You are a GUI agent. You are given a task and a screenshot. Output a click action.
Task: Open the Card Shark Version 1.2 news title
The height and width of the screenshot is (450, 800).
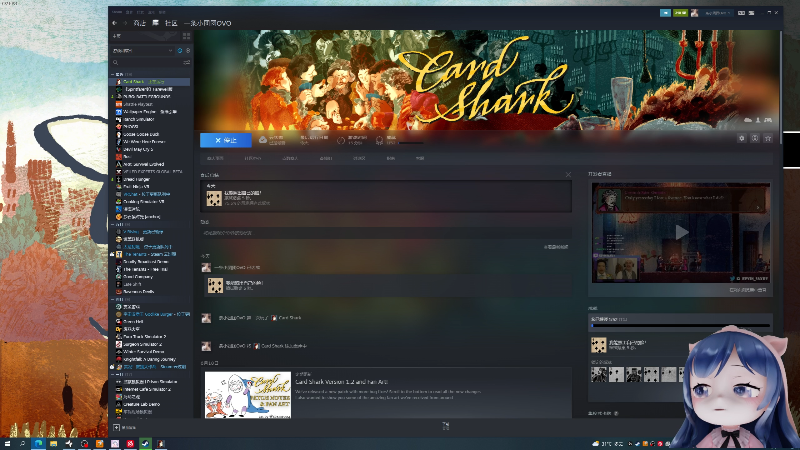[x=341, y=382]
